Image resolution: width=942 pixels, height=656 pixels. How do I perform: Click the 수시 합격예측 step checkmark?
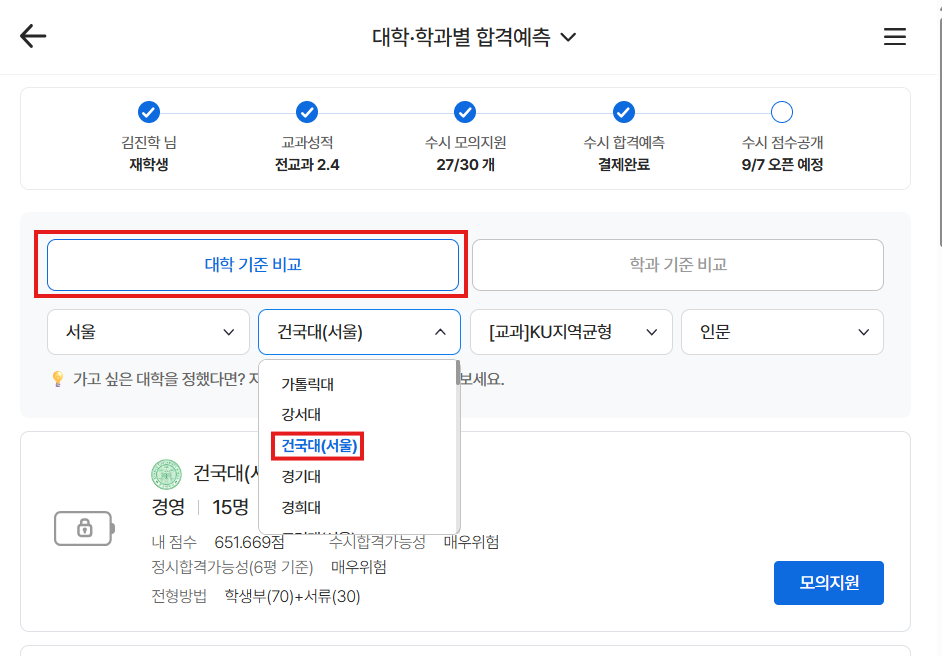click(x=624, y=112)
